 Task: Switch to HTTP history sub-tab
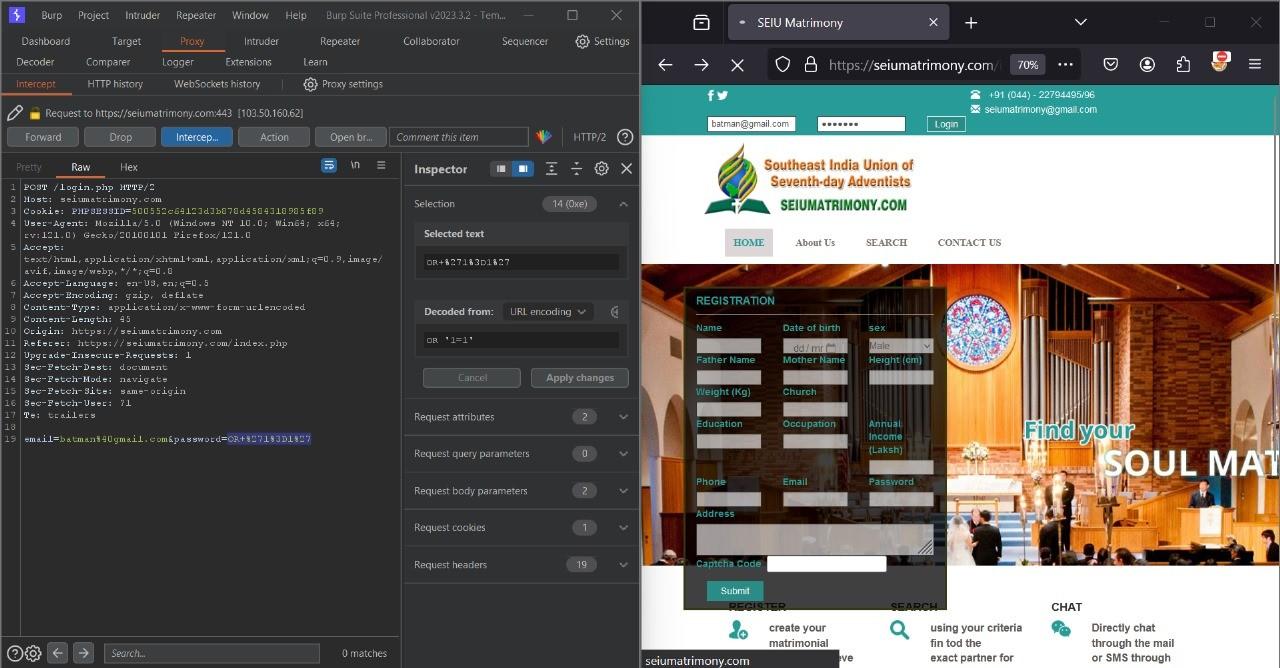(115, 84)
